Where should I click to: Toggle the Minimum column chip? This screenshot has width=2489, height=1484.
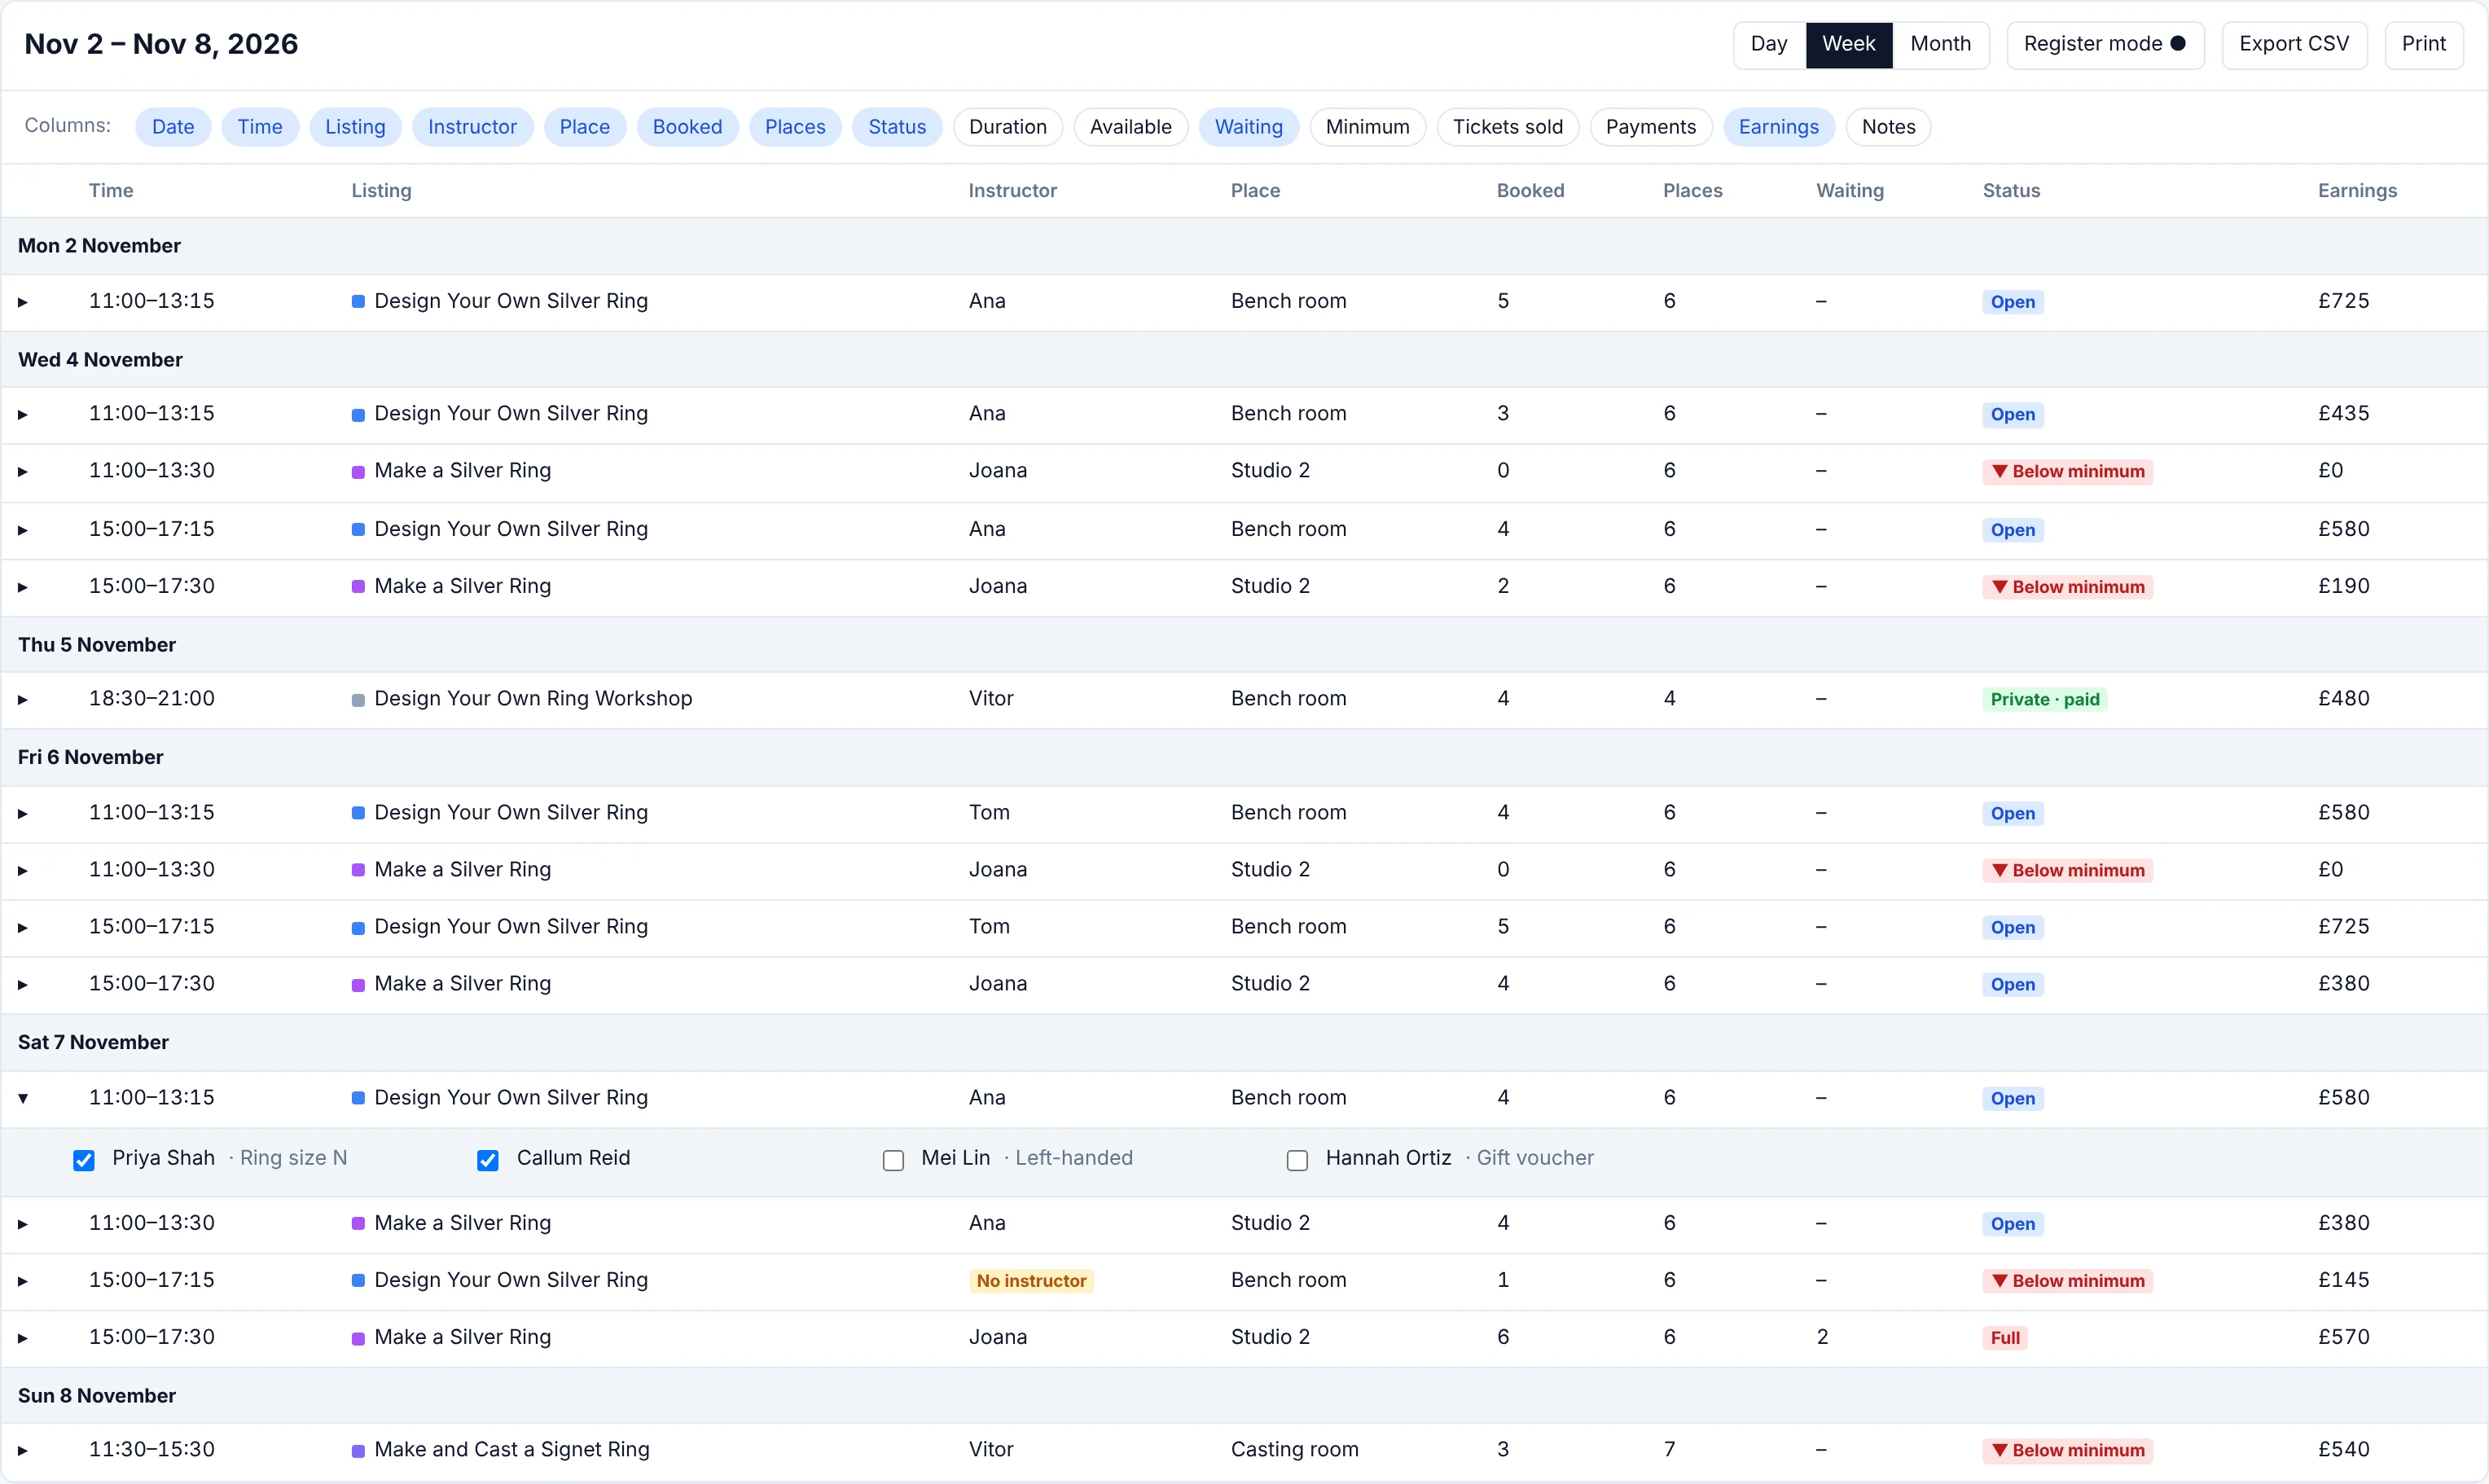tap(1367, 127)
